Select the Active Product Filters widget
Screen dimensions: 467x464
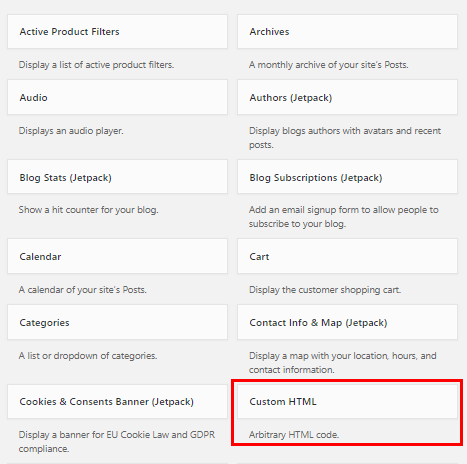(x=117, y=32)
